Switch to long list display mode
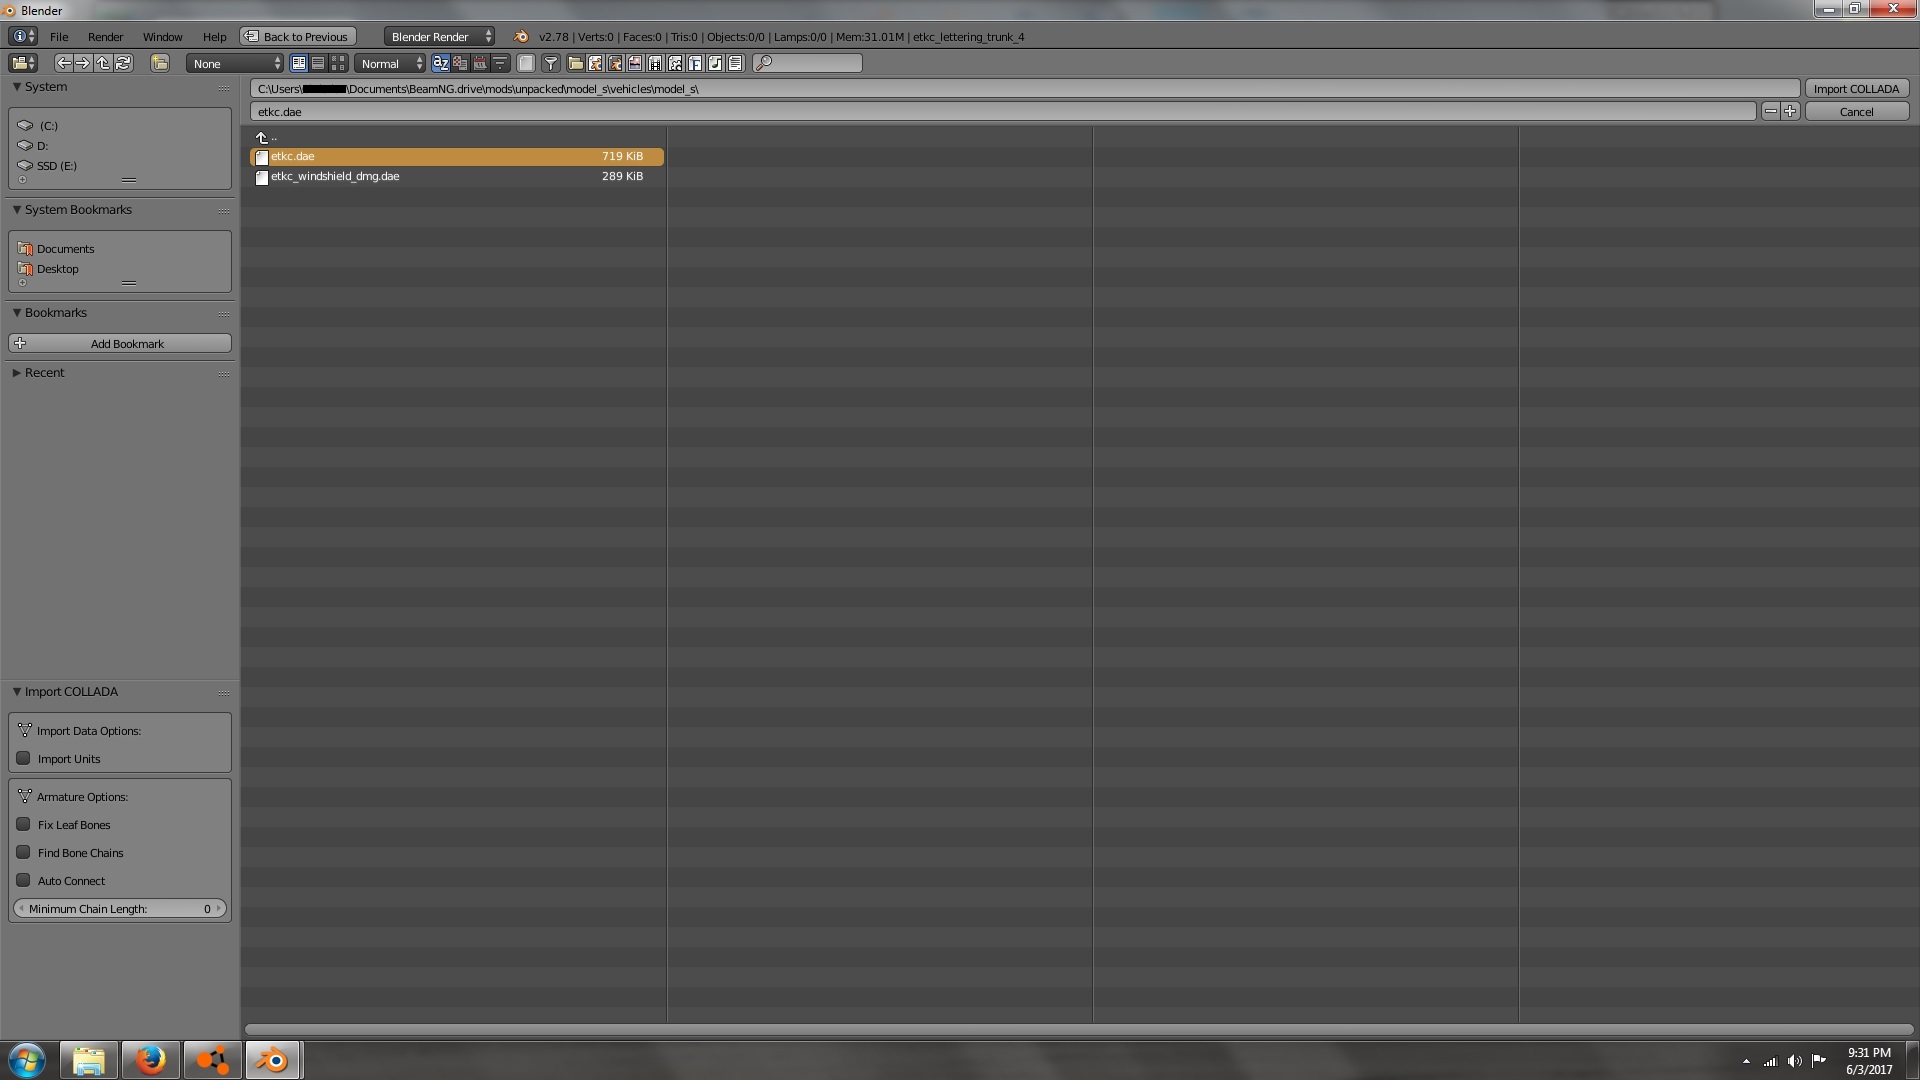Viewport: 1920px width, 1080px height. [318, 63]
